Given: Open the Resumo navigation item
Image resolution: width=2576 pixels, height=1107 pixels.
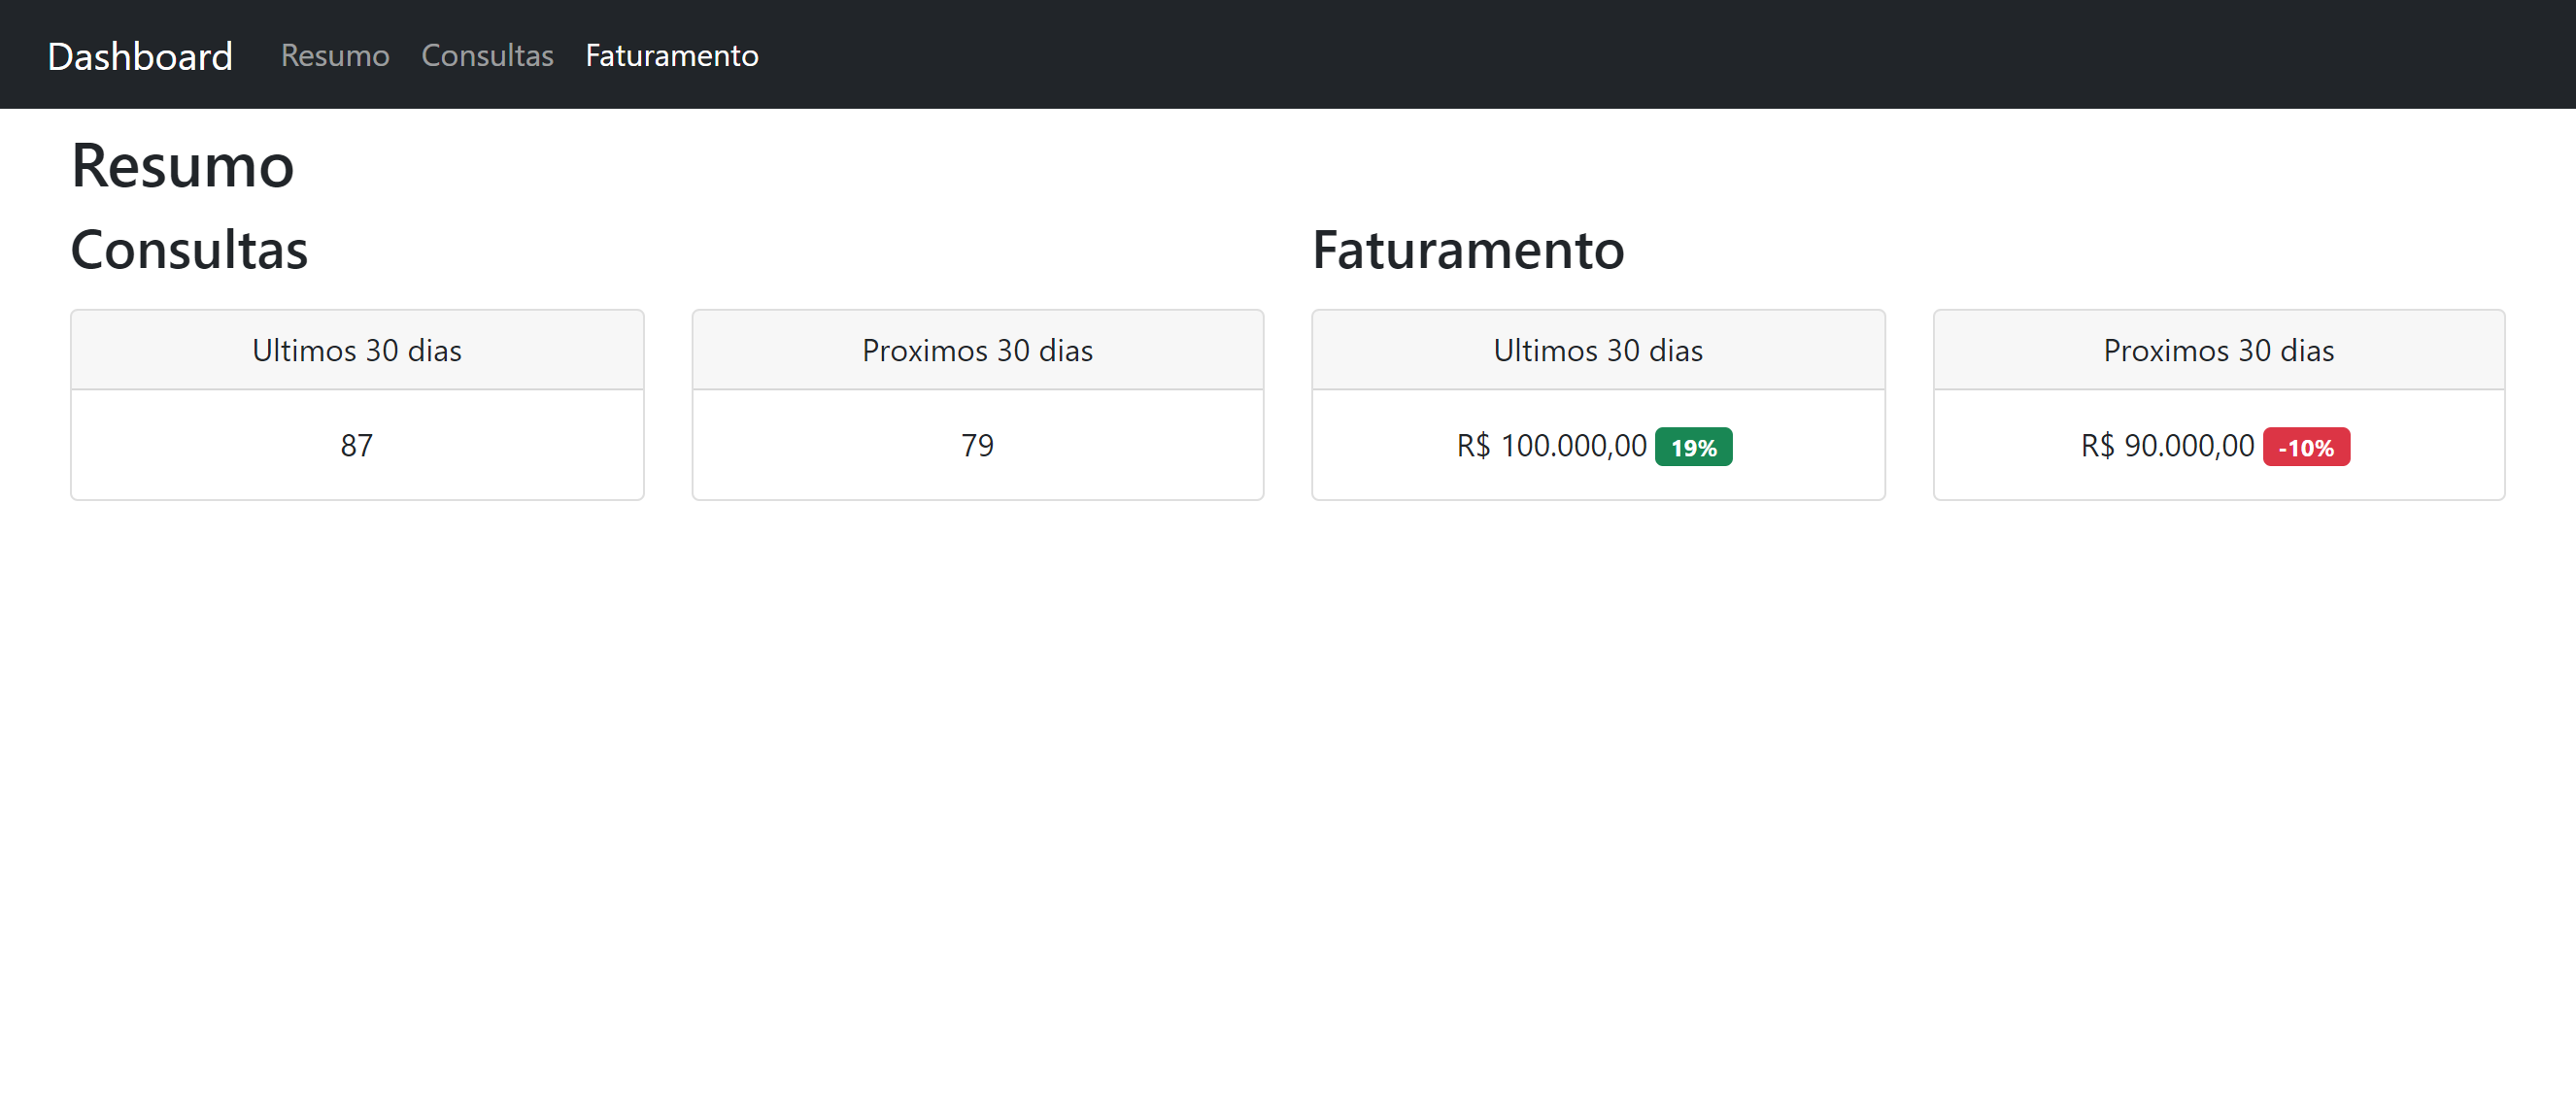Looking at the screenshot, I should click(x=334, y=55).
